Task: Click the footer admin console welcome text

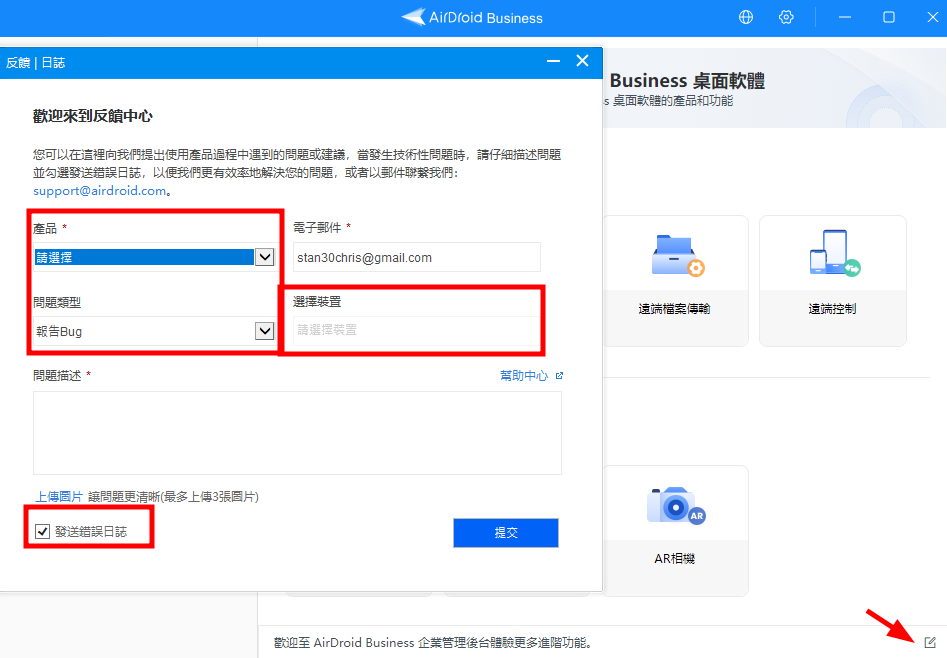Action: [433, 642]
